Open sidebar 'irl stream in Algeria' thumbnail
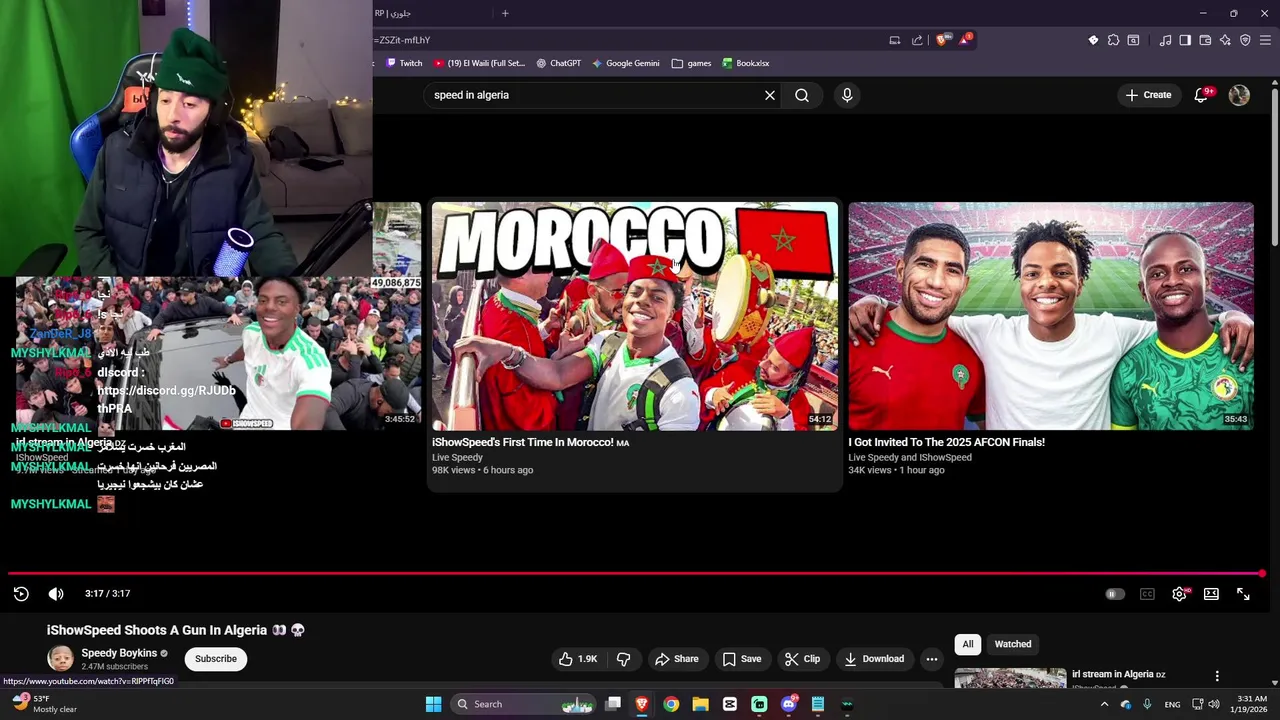The width and height of the screenshot is (1280, 720). point(1010,678)
